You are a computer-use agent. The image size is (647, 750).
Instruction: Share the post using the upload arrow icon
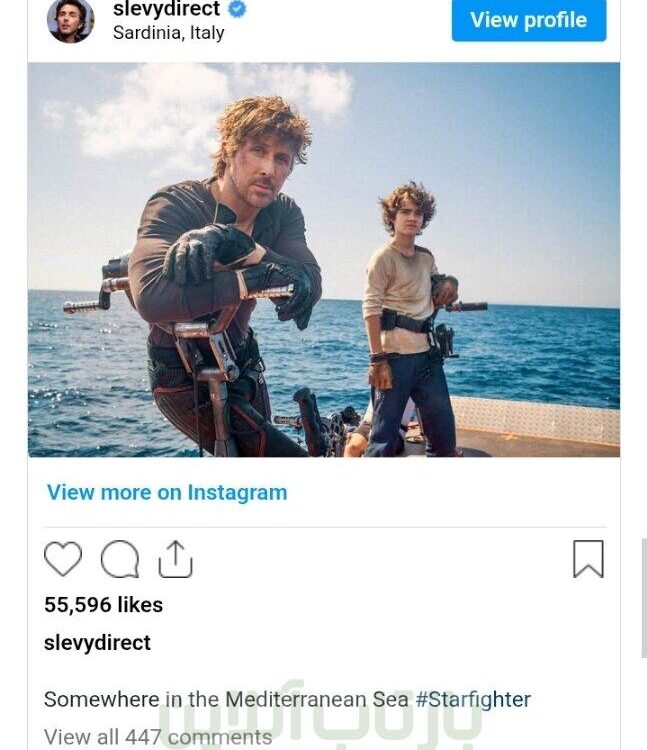click(175, 559)
